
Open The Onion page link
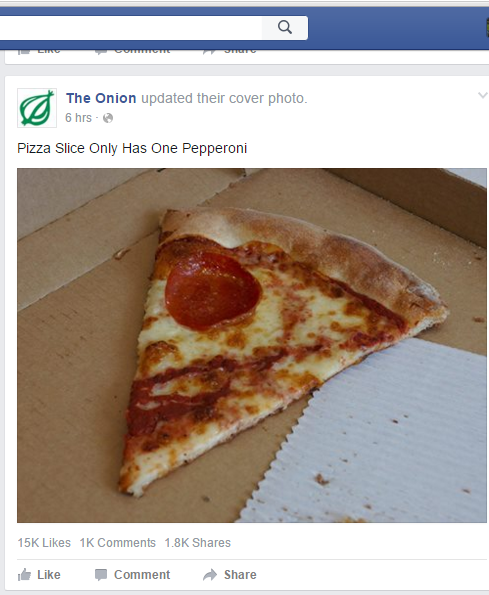pyautogui.click(x=101, y=98)
